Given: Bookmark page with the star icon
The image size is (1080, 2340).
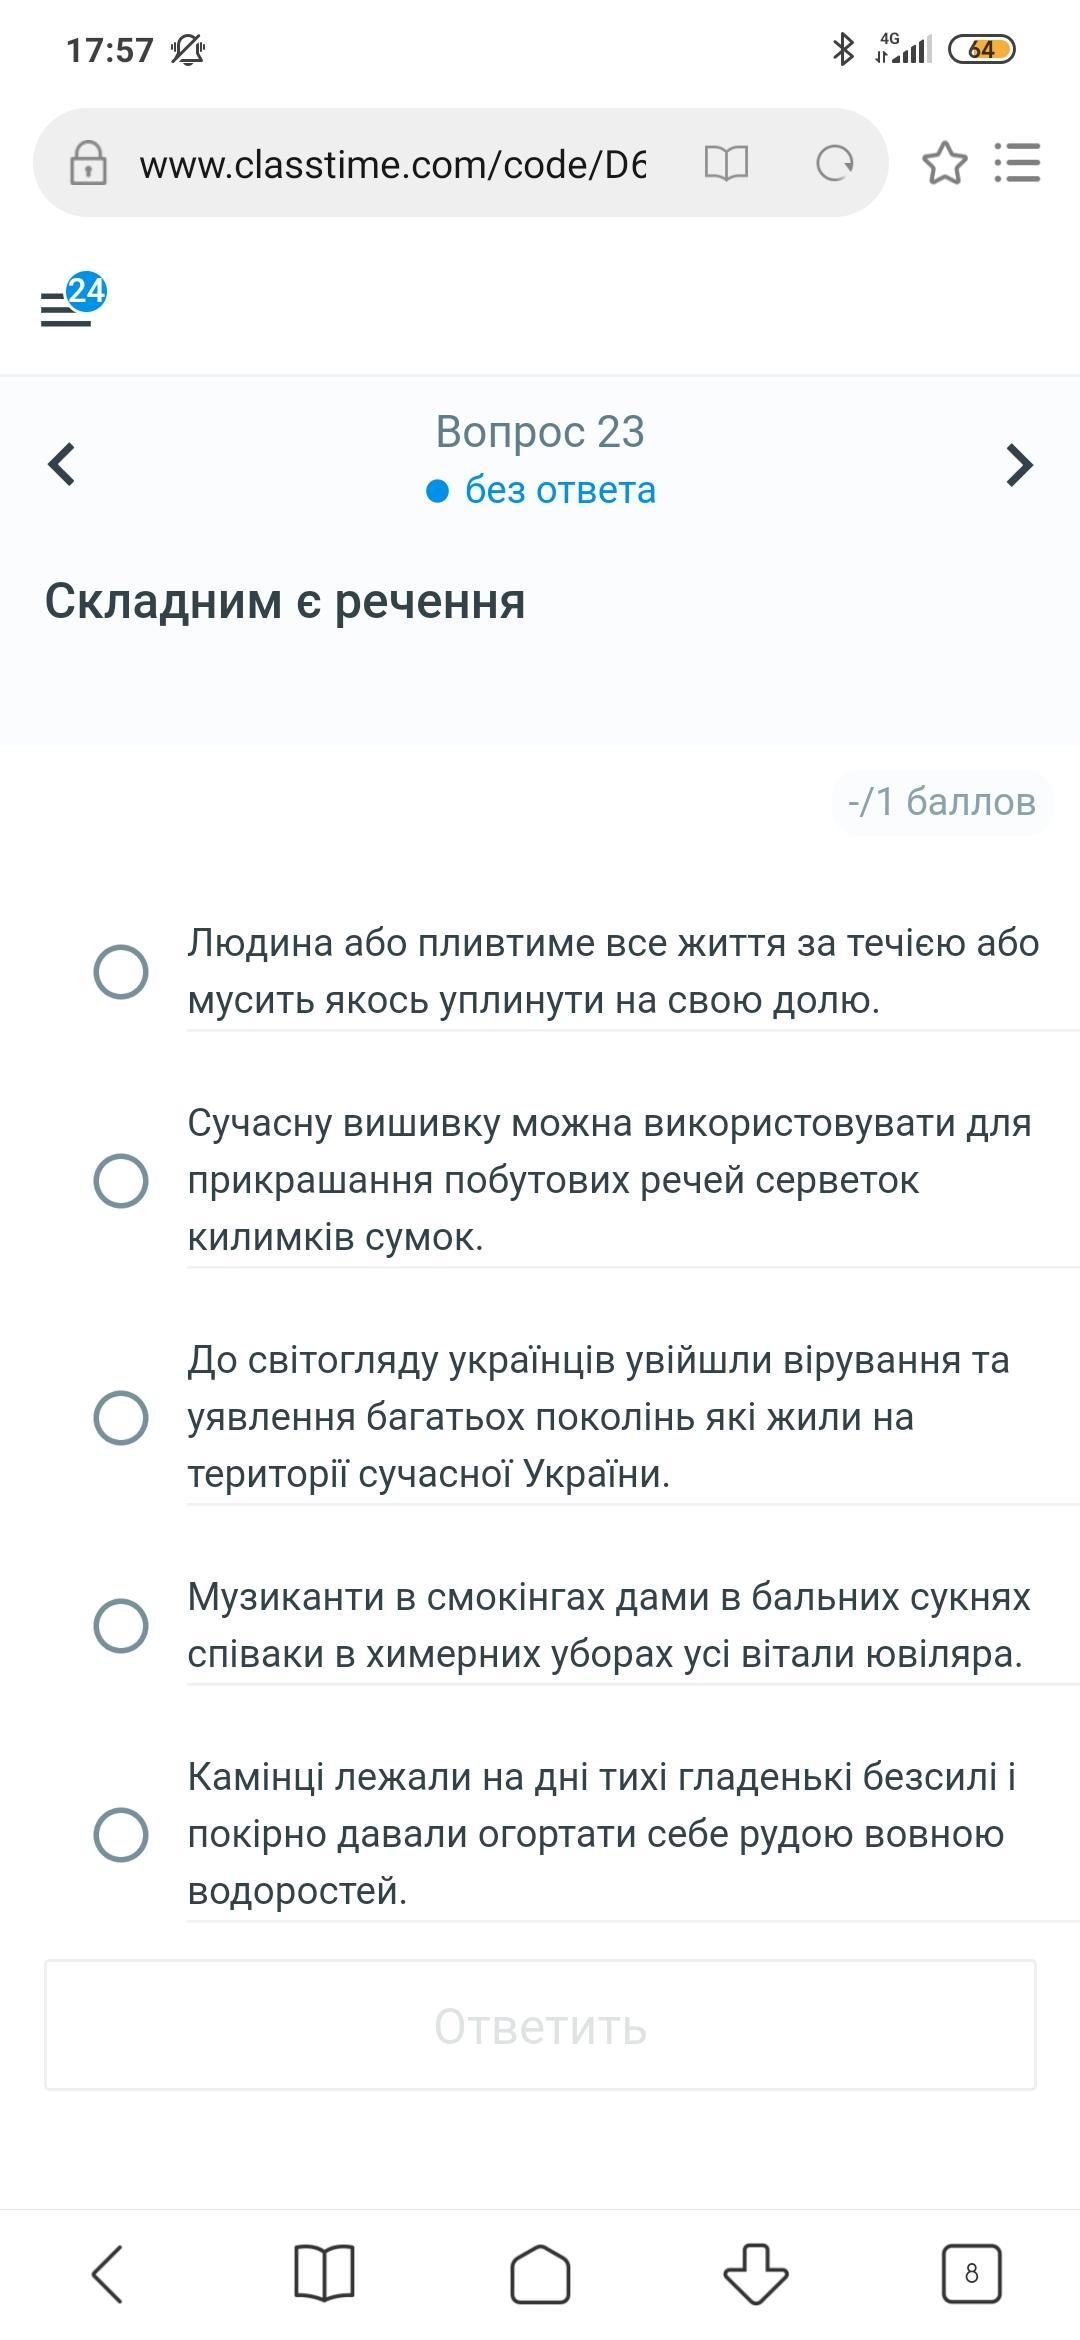Looking at the screenshot, I should tap(945, 163).
